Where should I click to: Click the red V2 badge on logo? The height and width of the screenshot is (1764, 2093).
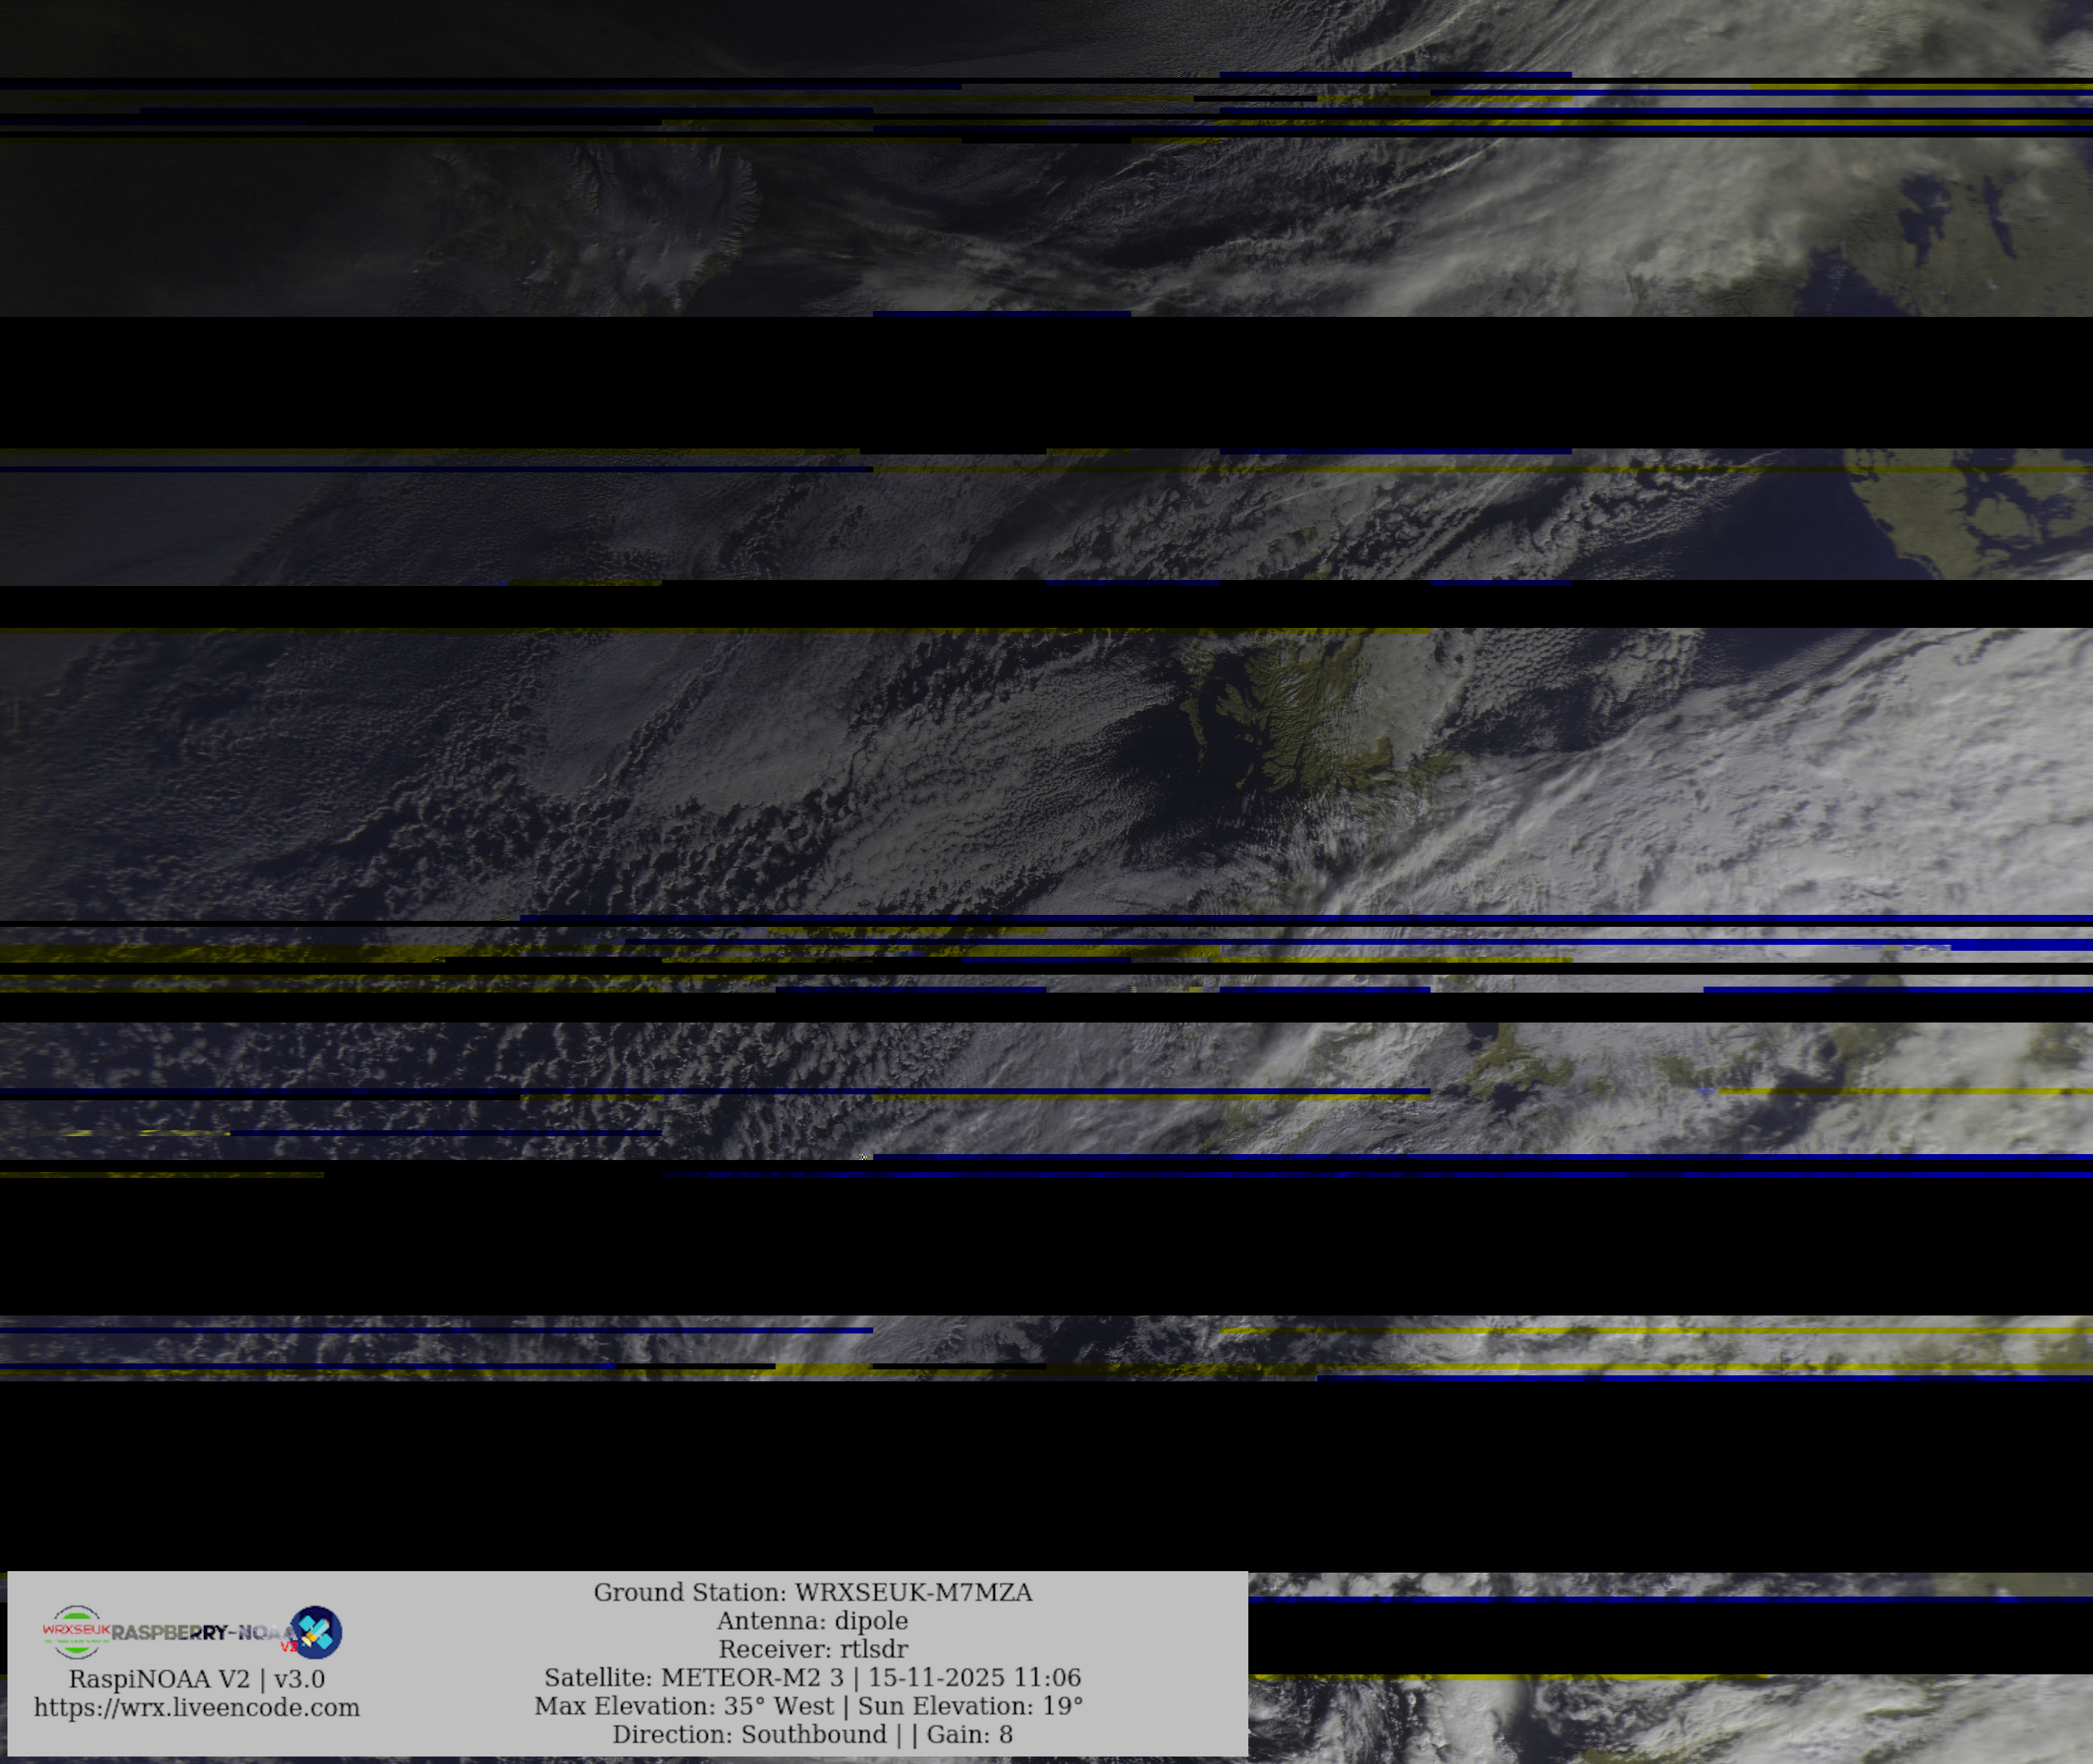(x=288, y=1646)
